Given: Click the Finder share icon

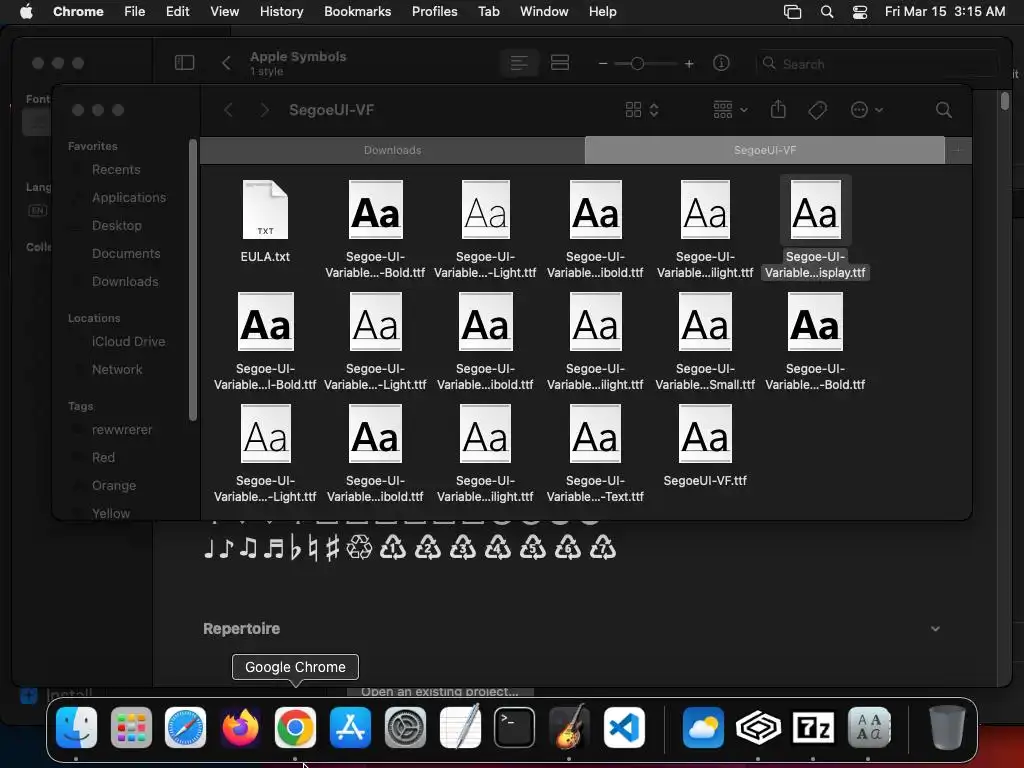Looking at the screenshot, I should (x=778, y=110).
